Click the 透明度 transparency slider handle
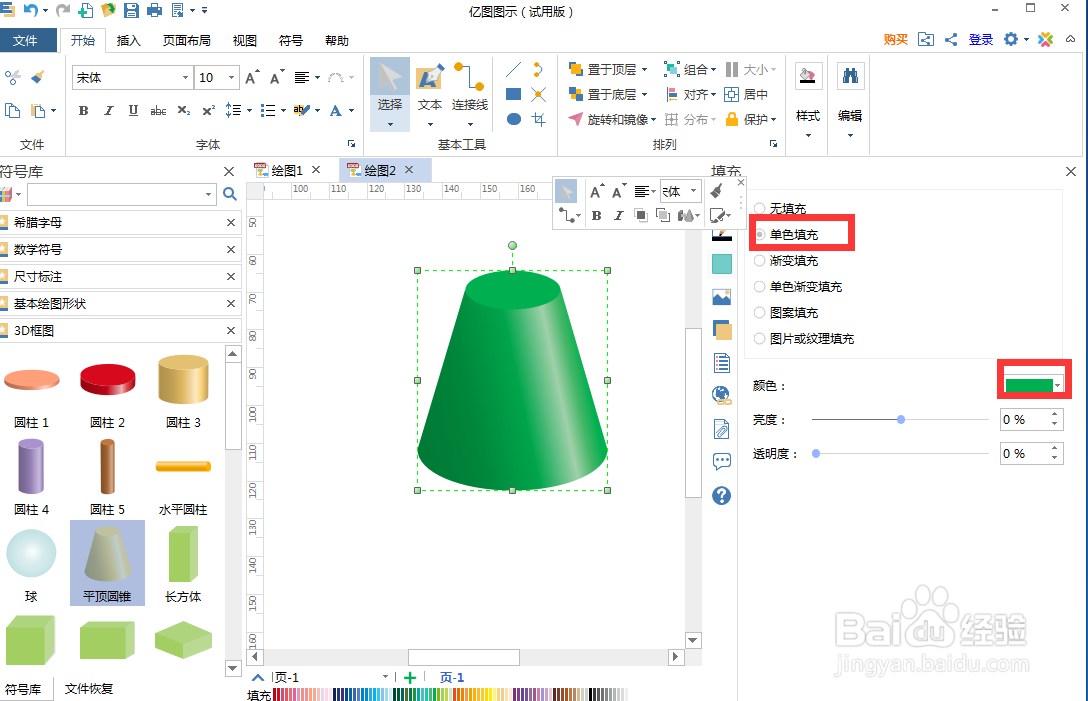The height and width of the screenshot is (701, 1088). pyautogui.click(x=816, y=453)
